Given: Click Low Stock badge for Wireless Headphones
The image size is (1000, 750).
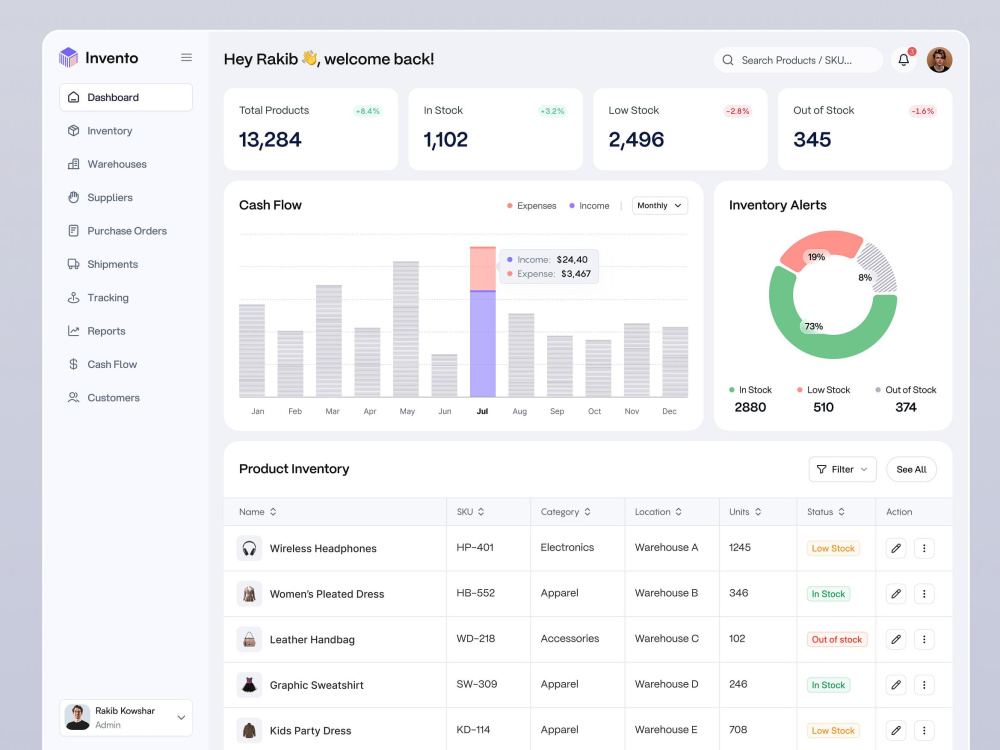Looking at the screenshot, I should [833, 548].
